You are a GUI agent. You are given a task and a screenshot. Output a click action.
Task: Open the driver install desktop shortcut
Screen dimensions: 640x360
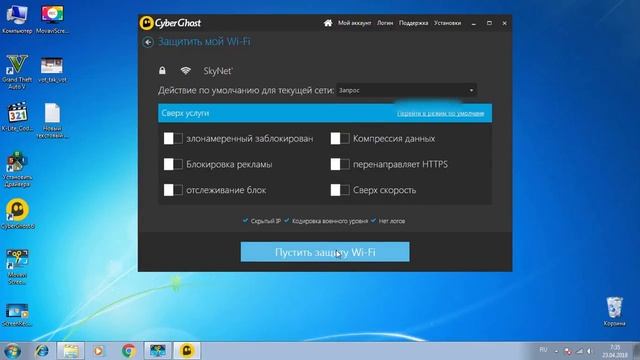pos(17,169)
